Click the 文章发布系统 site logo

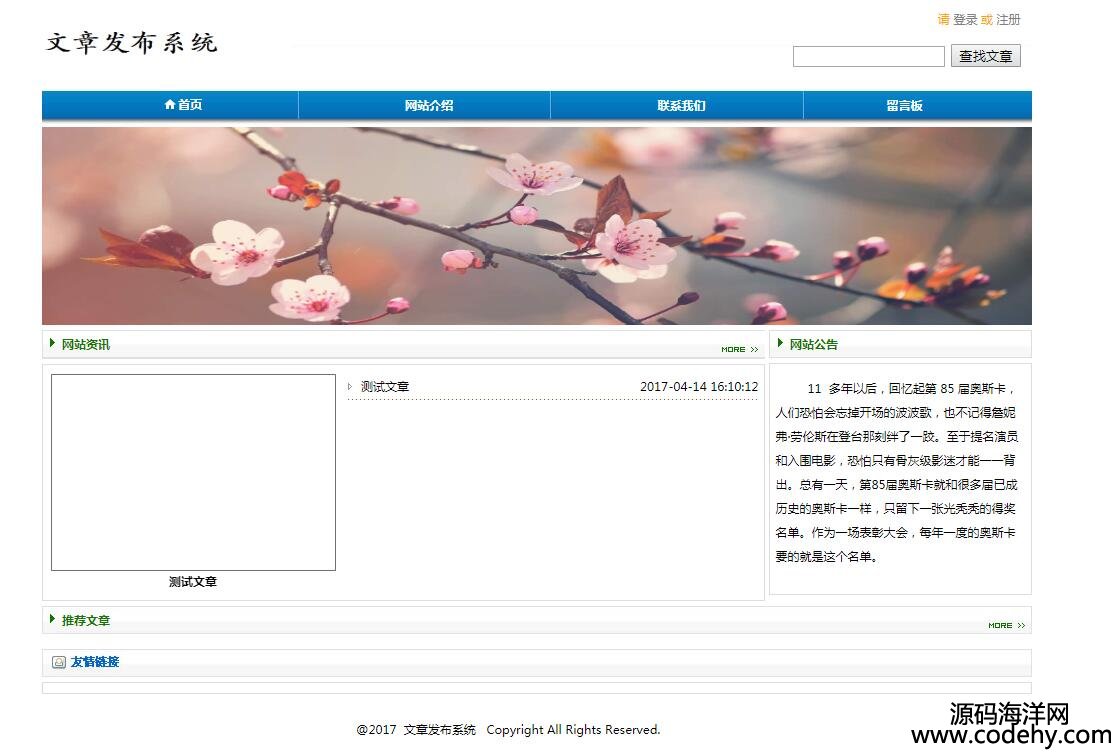coord(132,43)
